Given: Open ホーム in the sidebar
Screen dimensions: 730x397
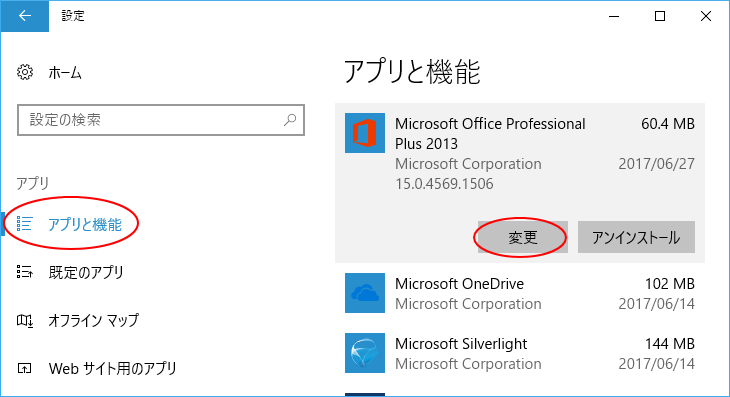Looking at the screenshot, I should coord(65,73).
